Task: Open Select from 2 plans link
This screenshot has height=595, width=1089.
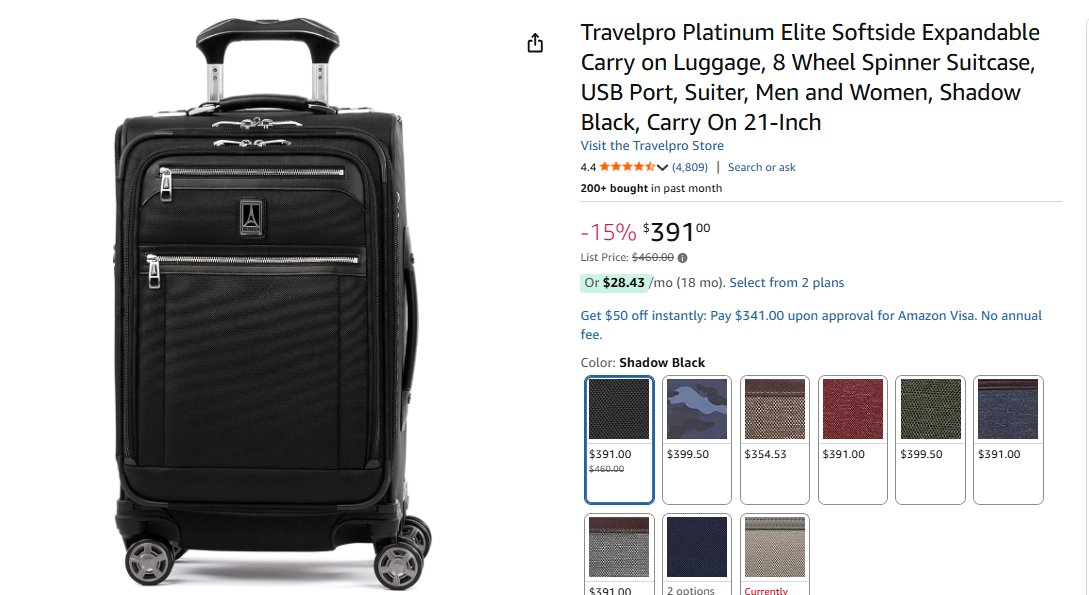Action: click(787, 283)
